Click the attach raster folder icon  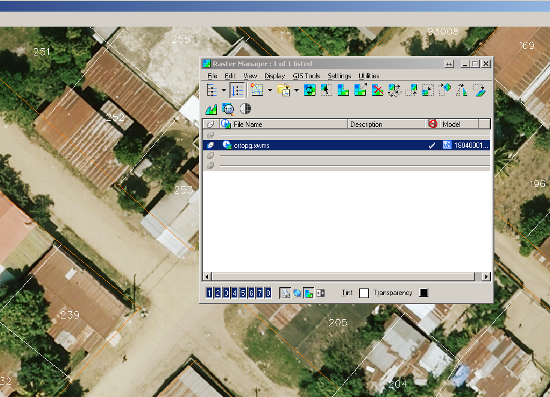284,90
